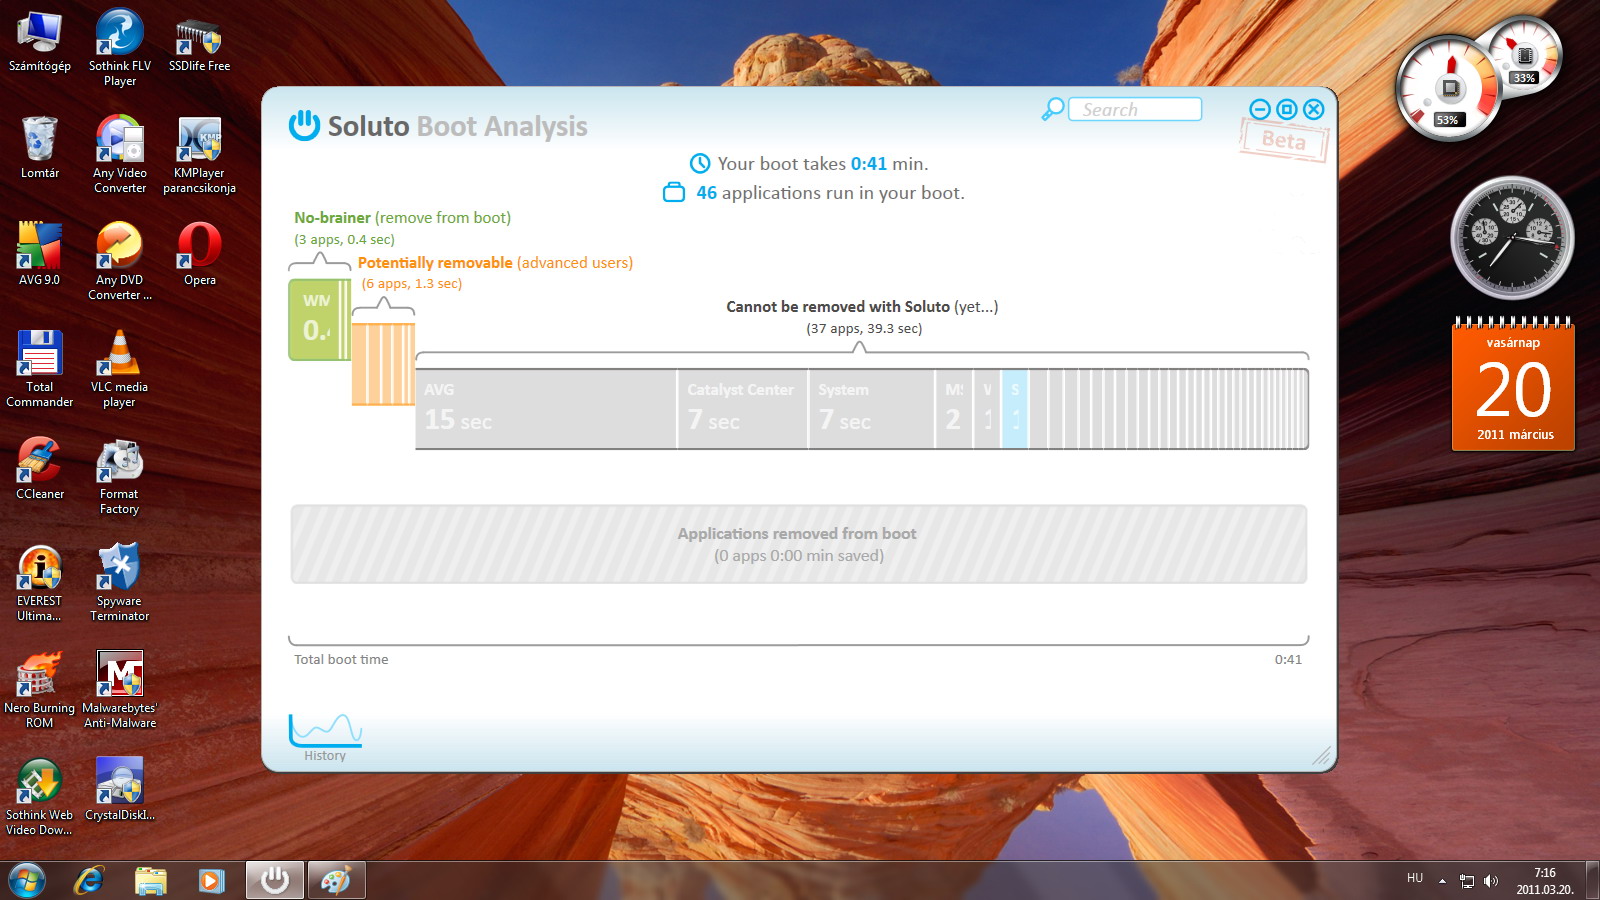Viewport: 1600px width, 900px height.
Task: Open CCleaner desktop shortcut
Action: point(40,469)
